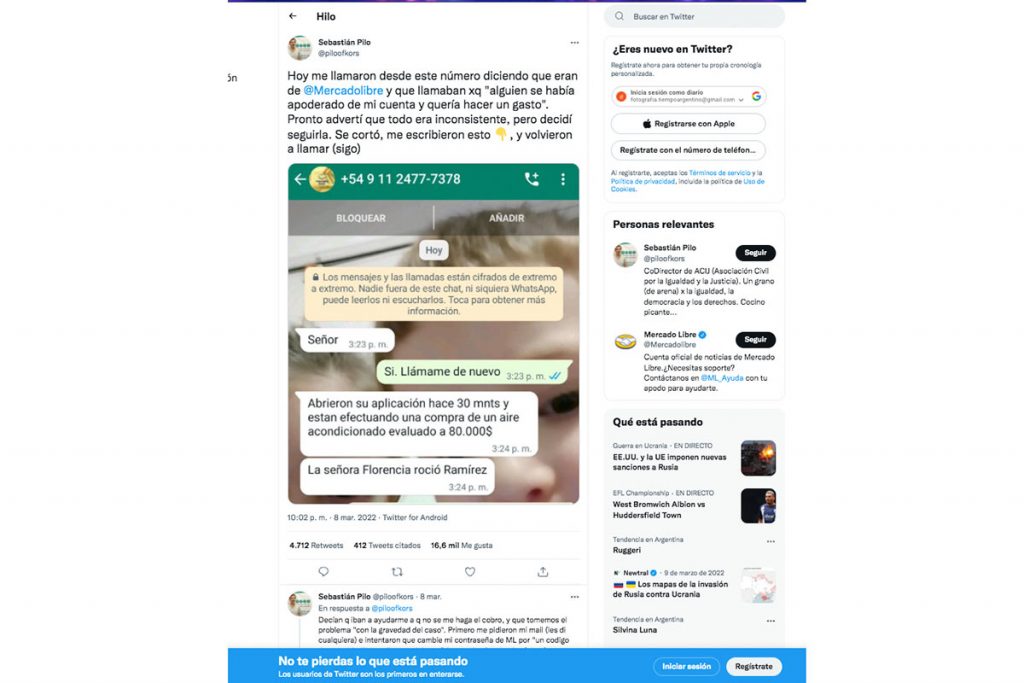Click the Registrarse con Apple button
The image size is (1024, 683).
coord(688,123)
